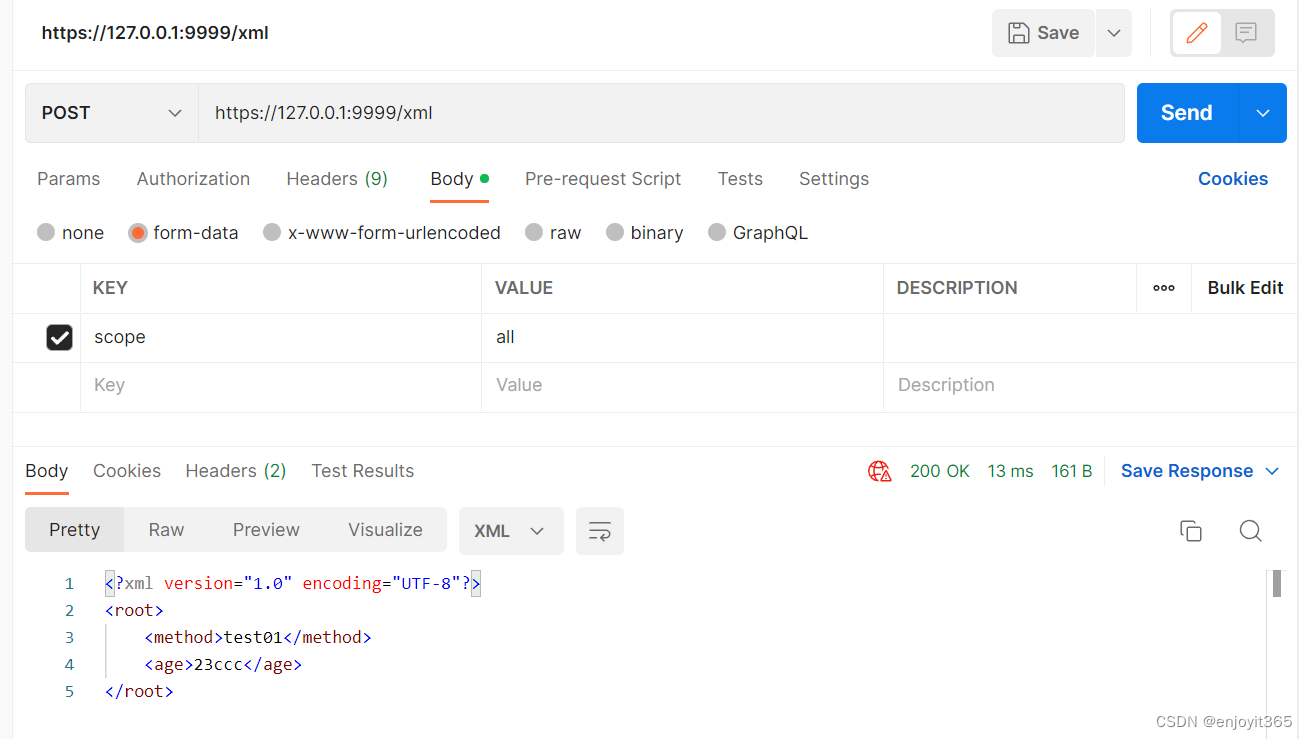Image resolution: width=1307 pixels, height=739 pixels.
Task: Open the comment mode icon
Action: [x=1245, y=33]
